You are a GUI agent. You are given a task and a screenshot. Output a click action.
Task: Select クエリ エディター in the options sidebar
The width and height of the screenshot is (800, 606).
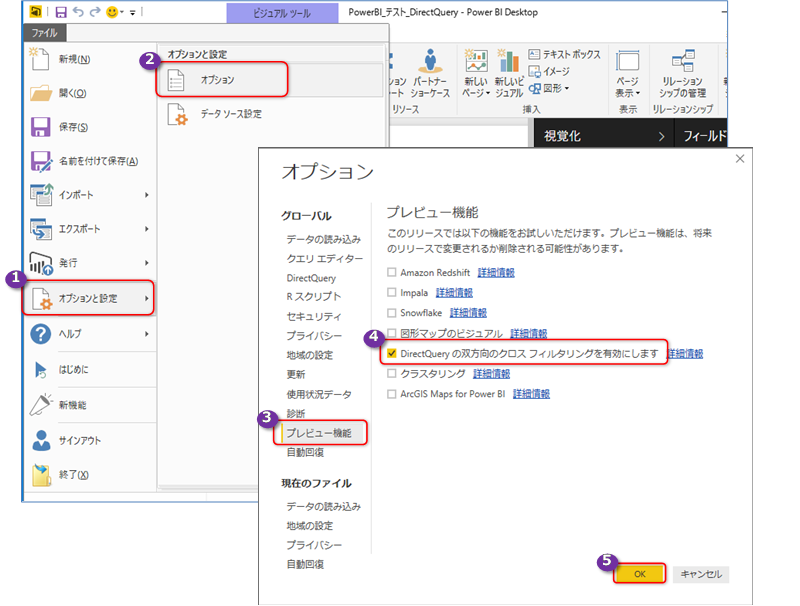click(324, 259)
